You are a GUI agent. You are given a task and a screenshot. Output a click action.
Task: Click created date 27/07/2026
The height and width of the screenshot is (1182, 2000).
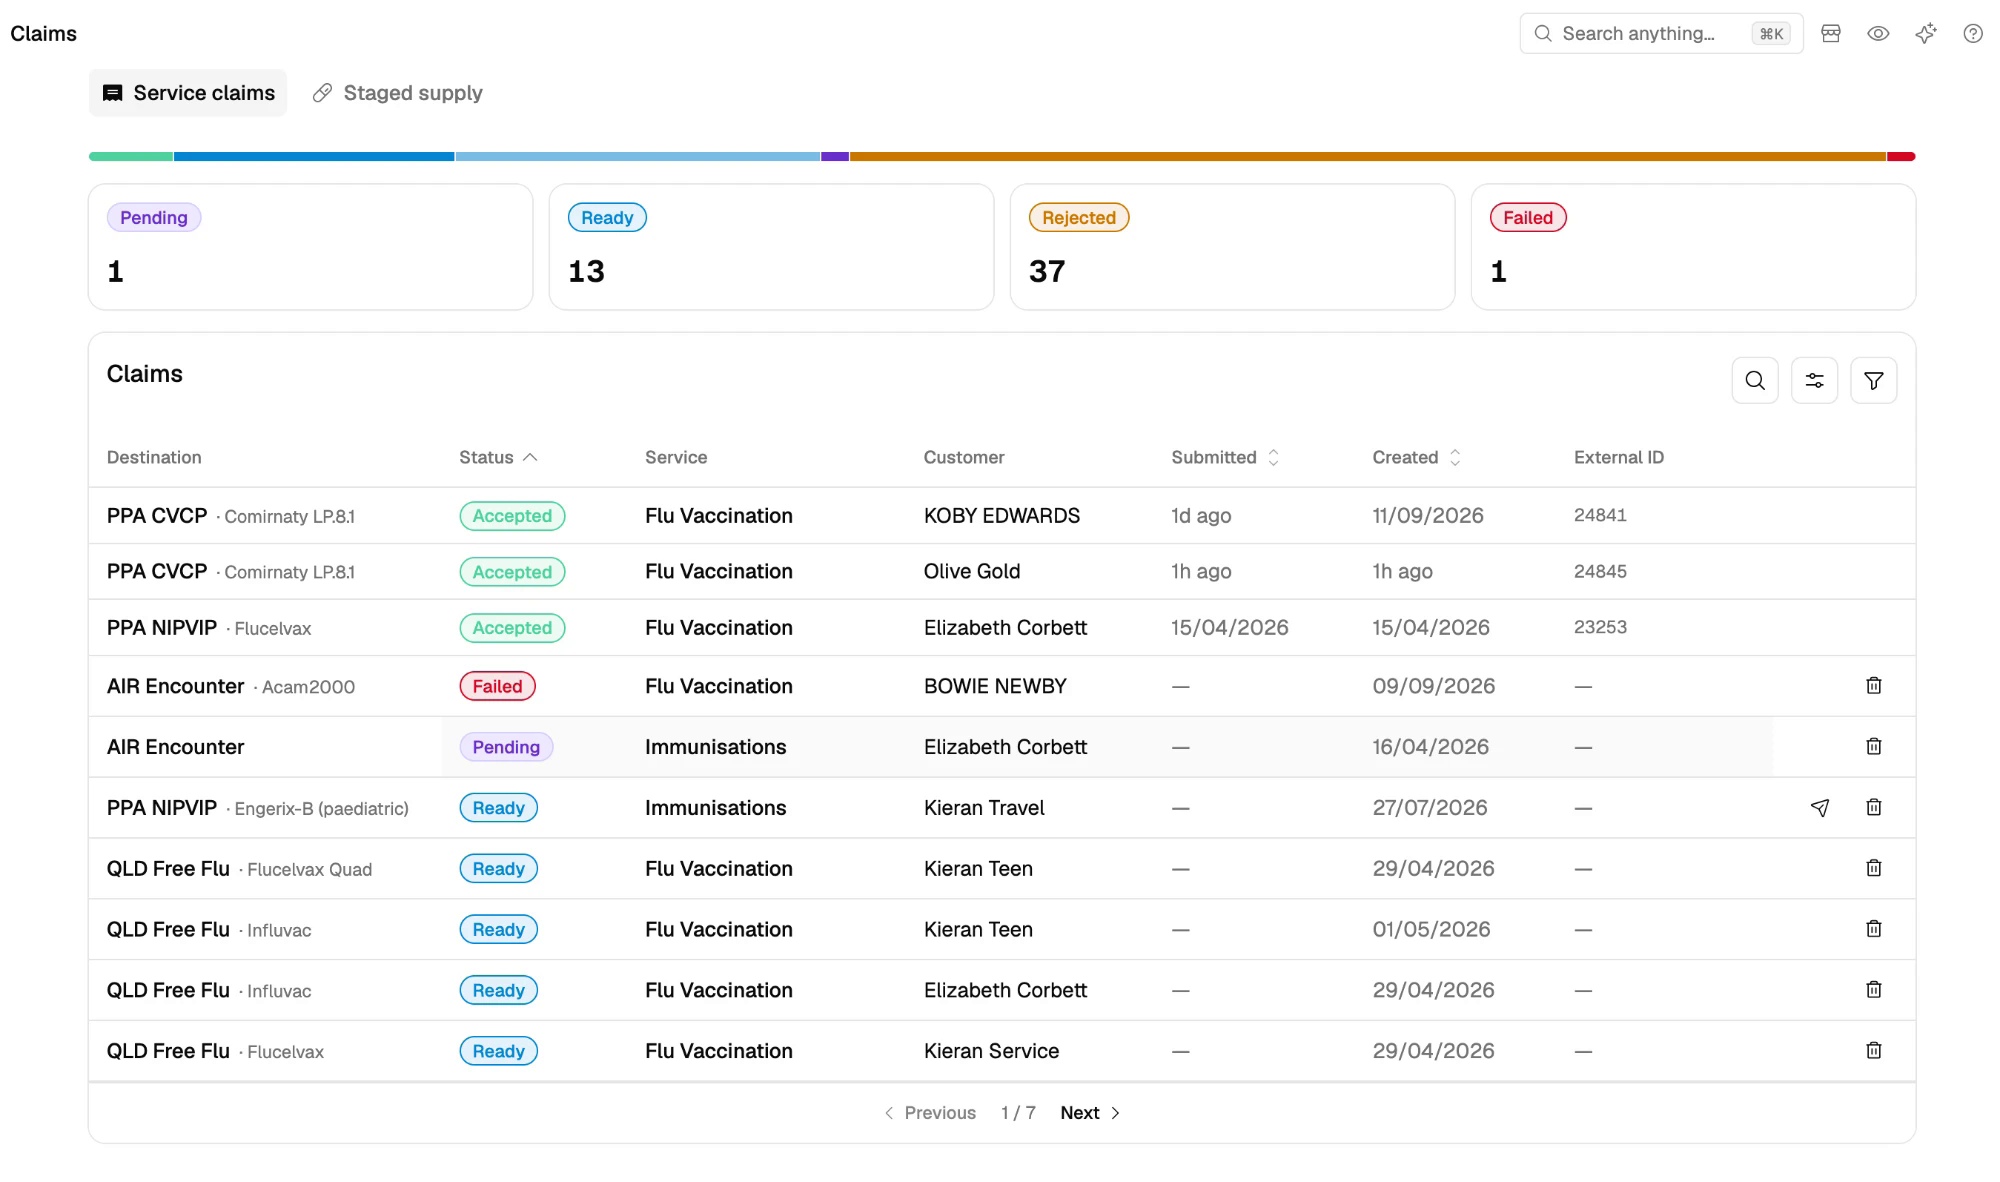1430,808
